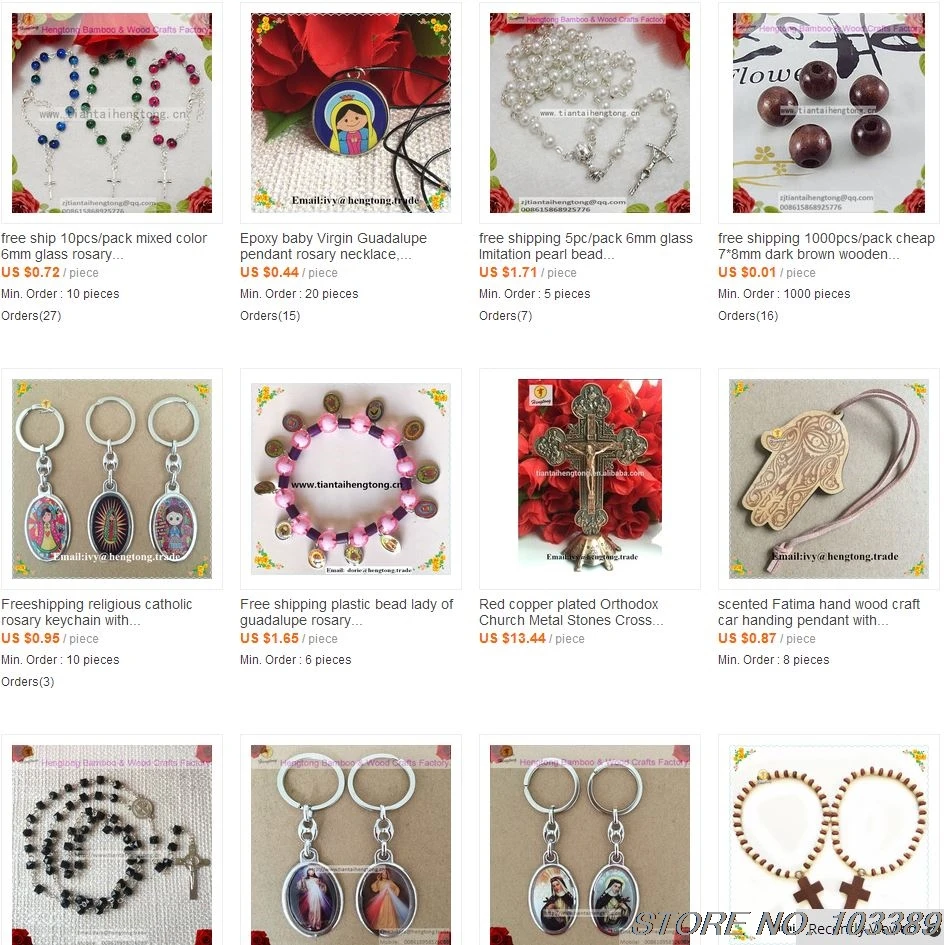Open 'Freeshipping religious catholic rosary keychain' link
944x945 pixels.
pyautogui.click(x=96, y=612)
